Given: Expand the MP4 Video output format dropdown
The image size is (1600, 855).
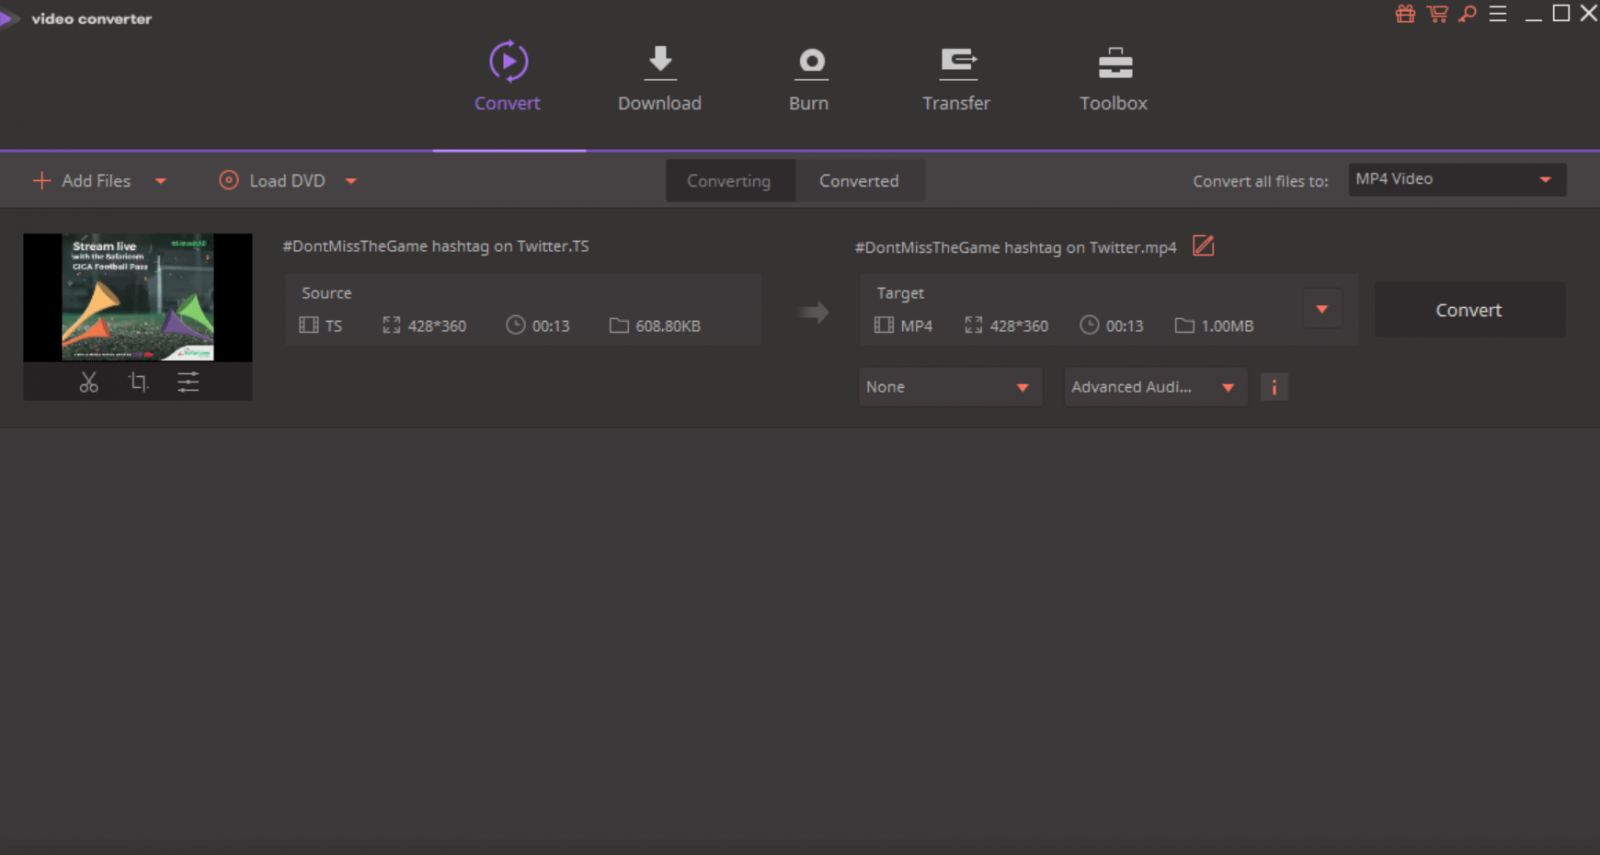Looking at the screenshot, I should pyautogui.click(x=1456, y=180).
